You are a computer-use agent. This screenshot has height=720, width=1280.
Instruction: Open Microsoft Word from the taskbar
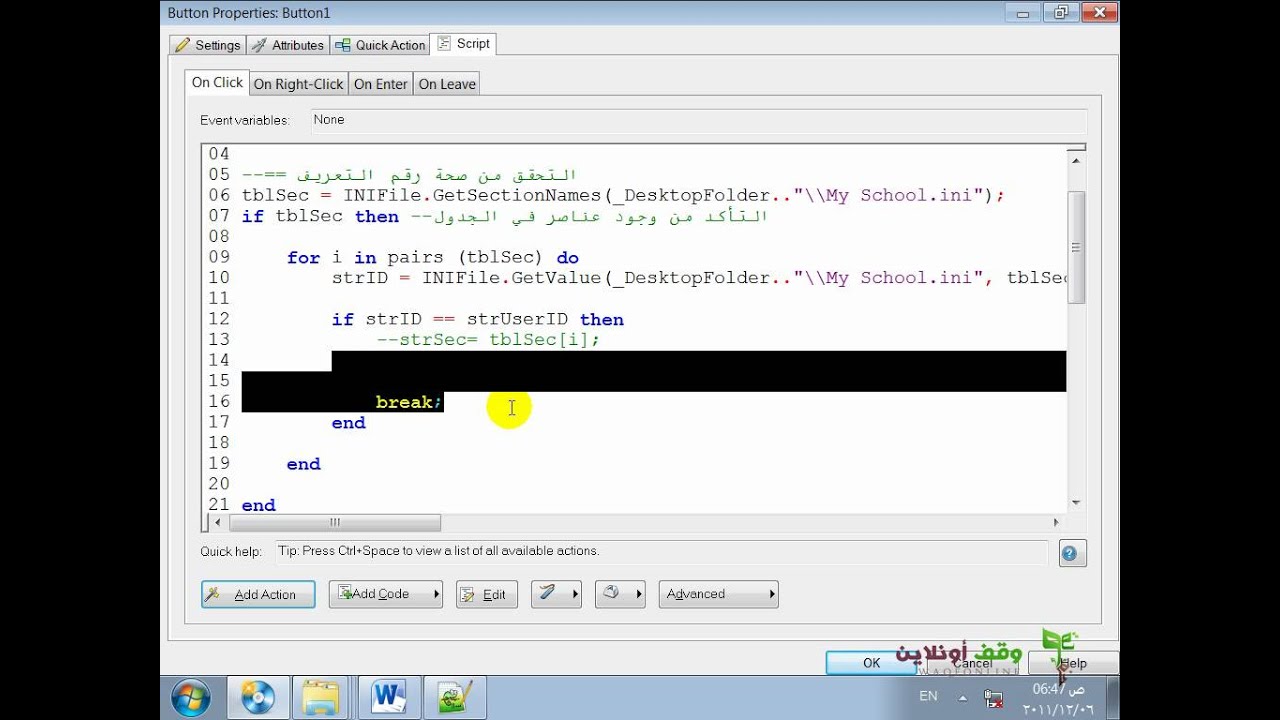pyautogui.click(x=387, y=697)
